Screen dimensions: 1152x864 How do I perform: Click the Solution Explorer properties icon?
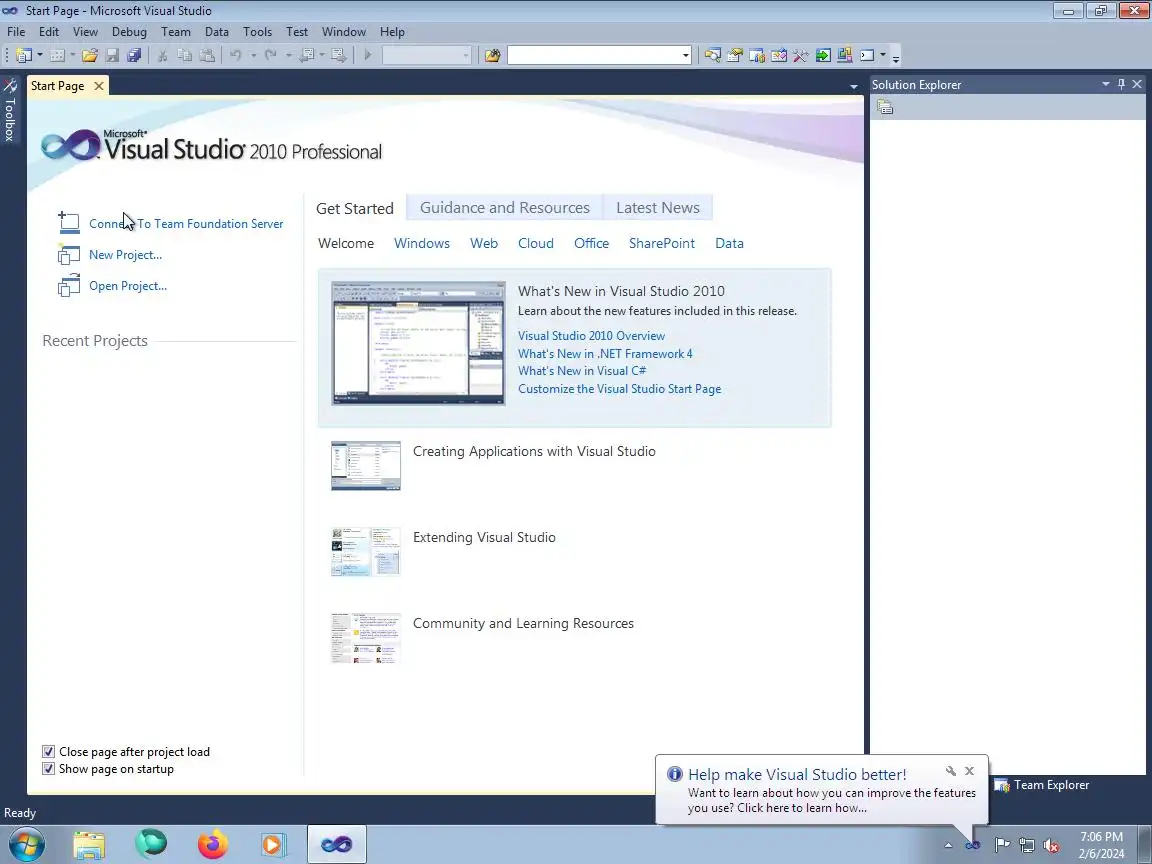(885, 108)
